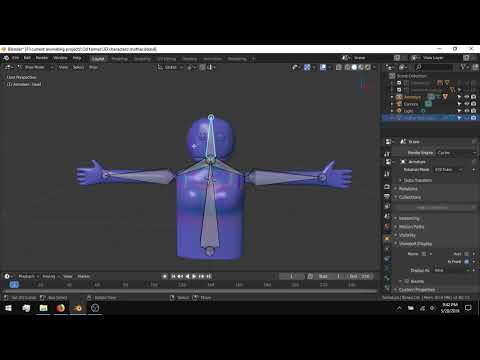Toggle snapping magnet icon

[x=202, y=67]
